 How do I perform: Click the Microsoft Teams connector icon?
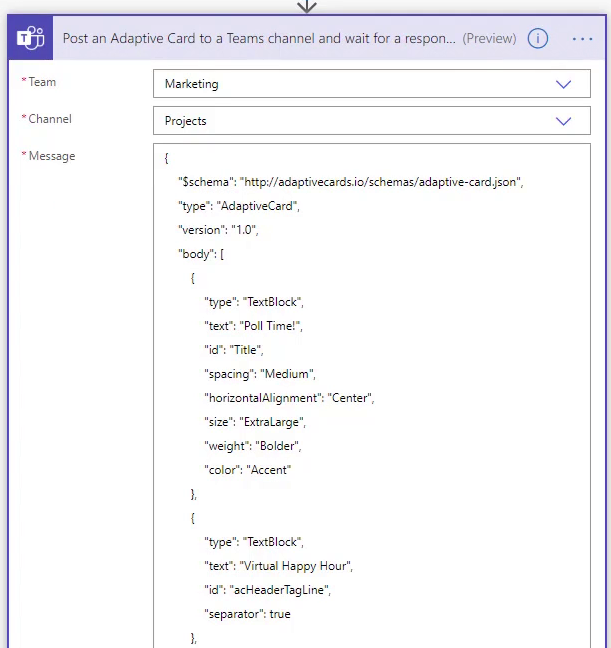30,38
